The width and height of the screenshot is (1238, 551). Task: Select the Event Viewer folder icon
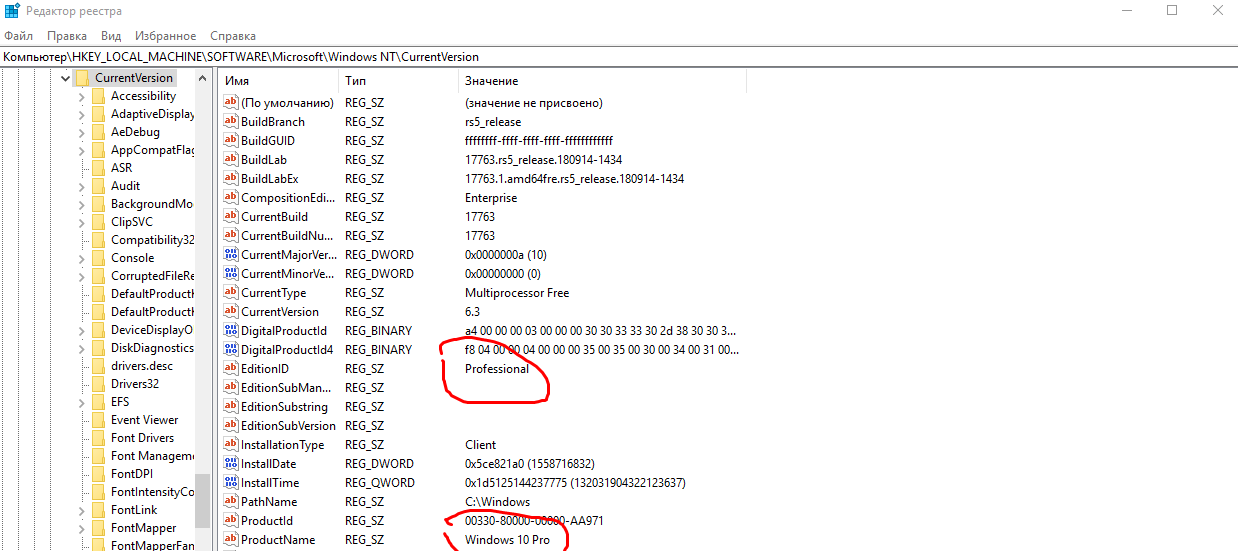click(x=98, y=420)
